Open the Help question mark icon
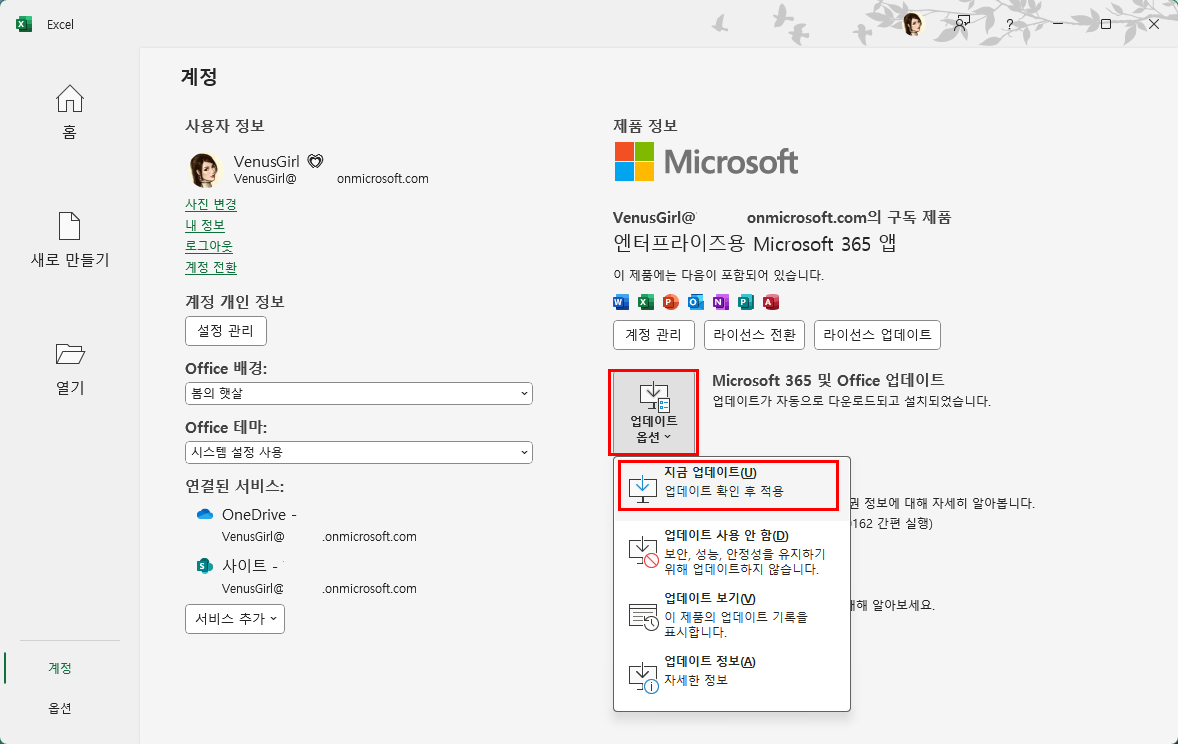The width and height of the screenshot is (1178, 744). click(1010, 24)
